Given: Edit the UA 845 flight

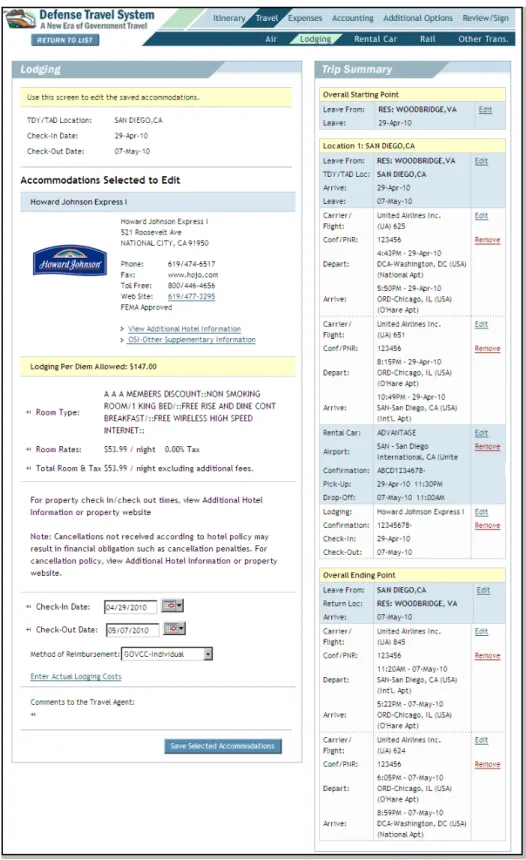Looking at the screenshot, I should 481,631.
